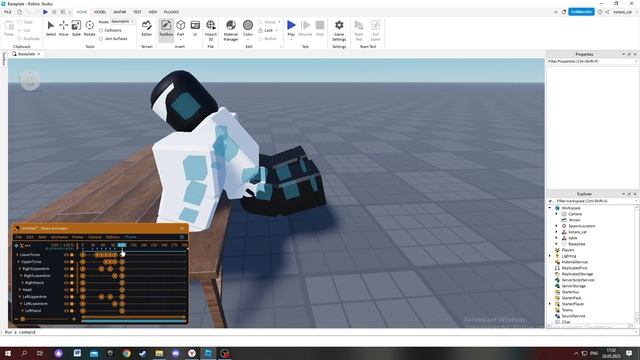640x360 pixels.
Task: Select Terrain in the Explorer tree
Action: 574,220
